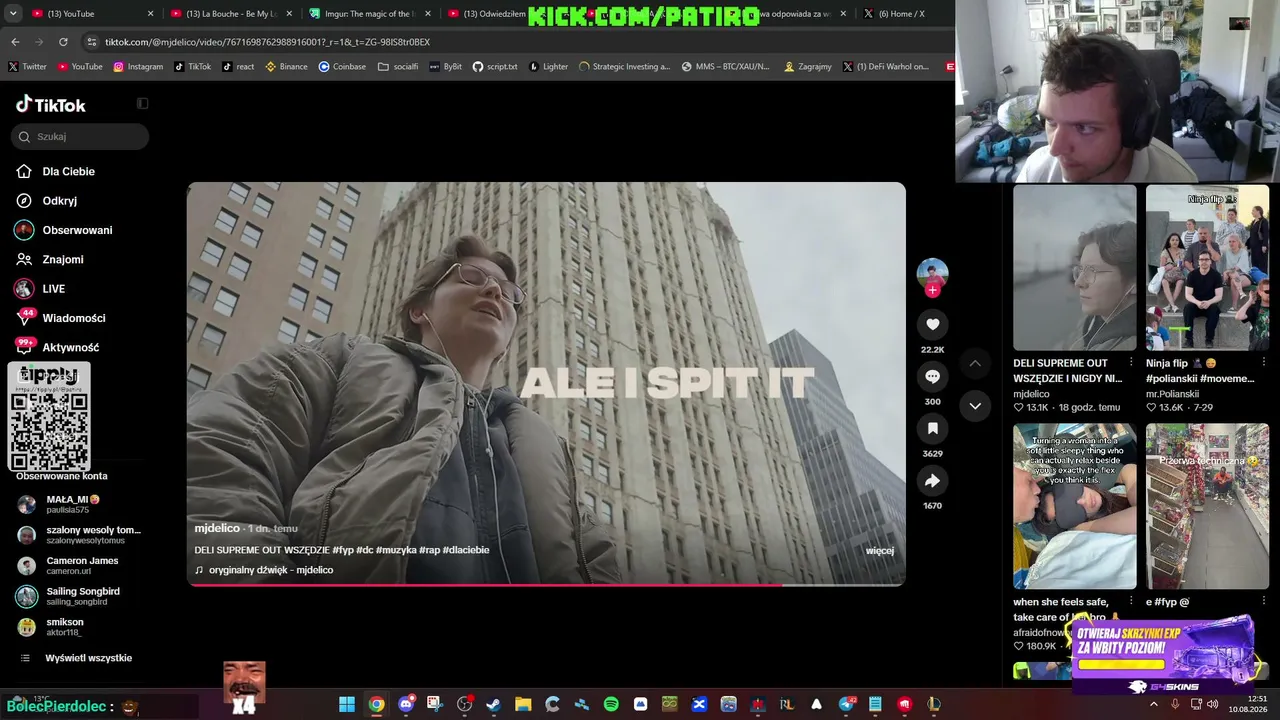Viewport: 1280px width, 720px height.
Task: Switch to the La Bouche - Be My Lover tab
Action: [x=230, y=14]
